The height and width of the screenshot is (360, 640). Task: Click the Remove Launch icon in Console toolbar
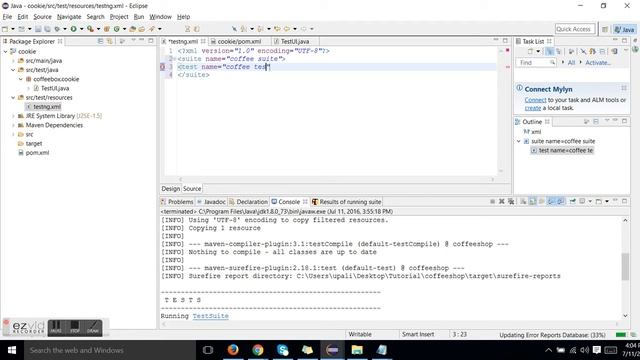(x=502, y=202)
